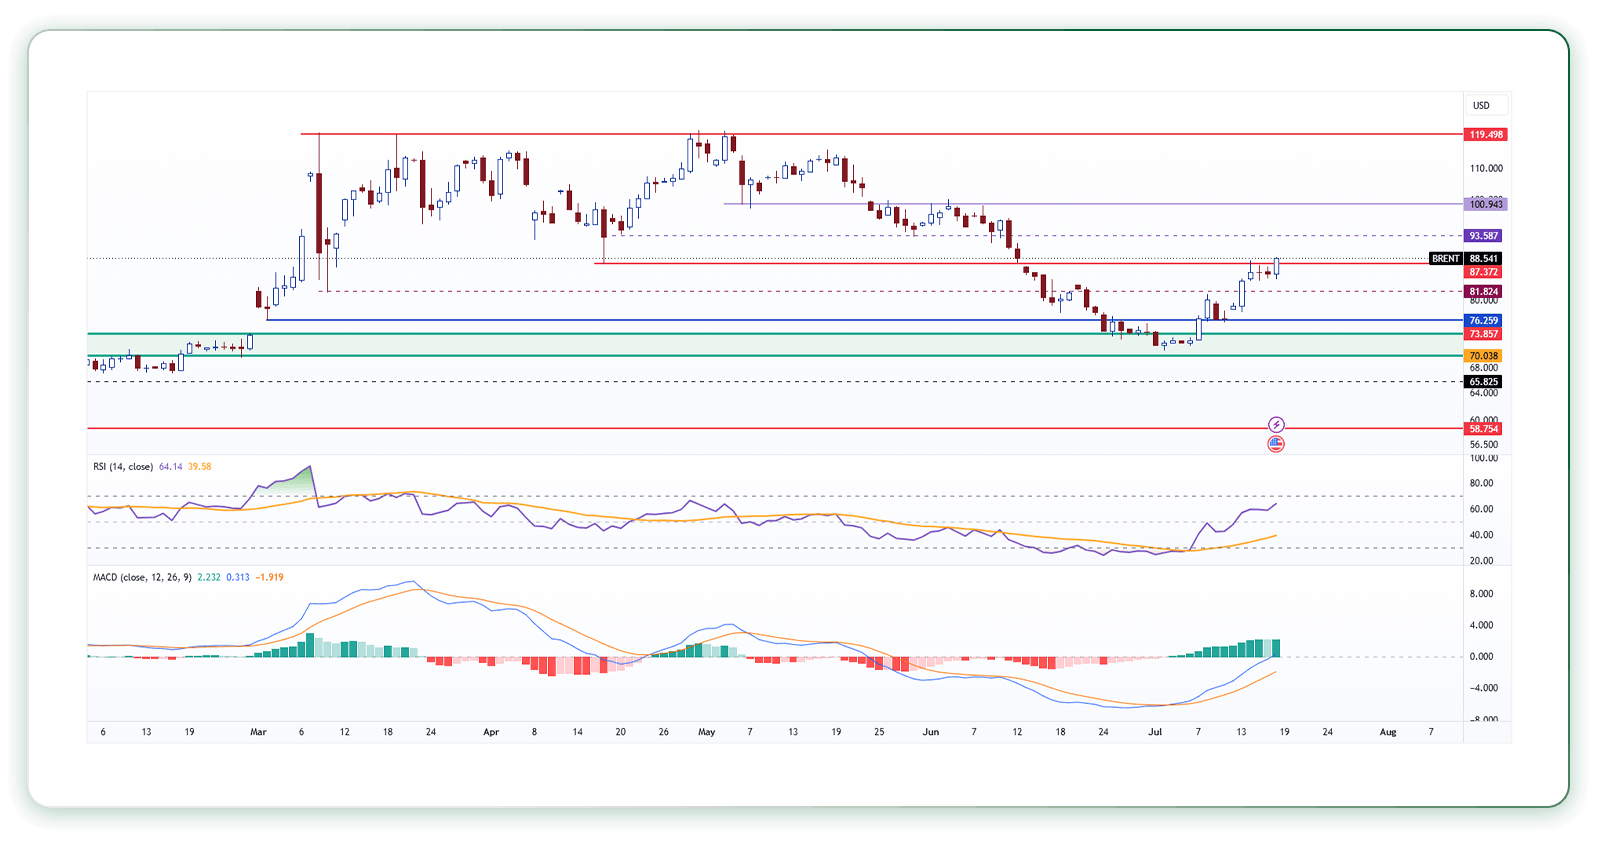Click the 100.943 purple level label

point(1485,204)
